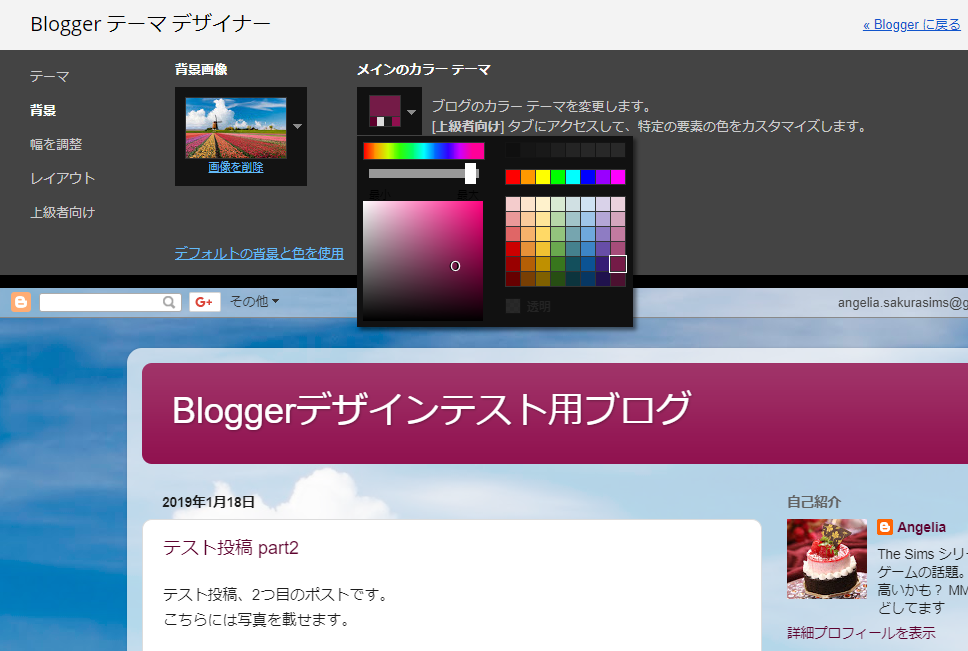Viewport: 968px width, 651px height.
Task: Click the cake profile photo
Action: (x=827, y=559)
